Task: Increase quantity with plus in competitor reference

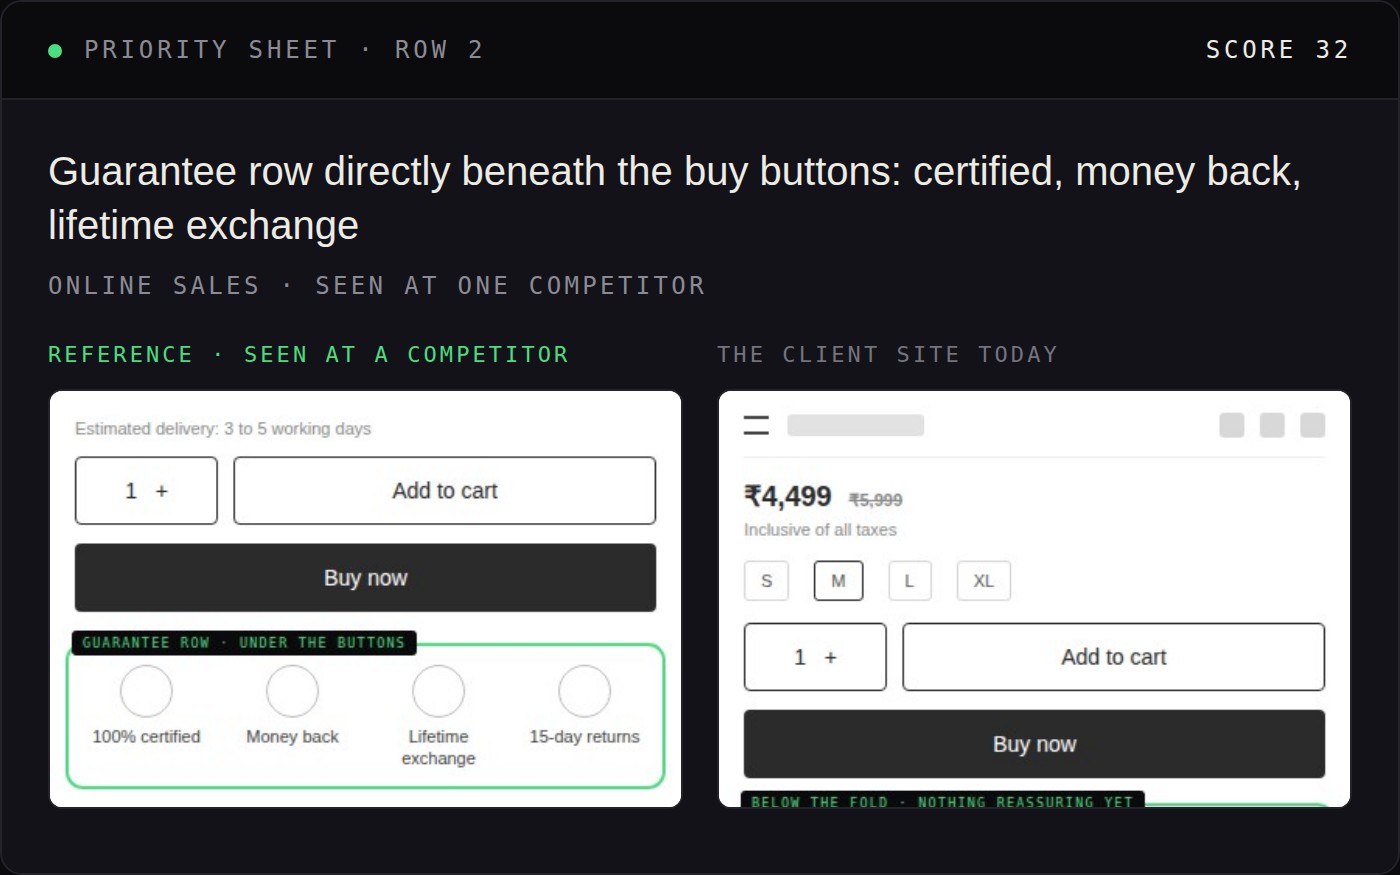Action: click(x=162, y=491)
